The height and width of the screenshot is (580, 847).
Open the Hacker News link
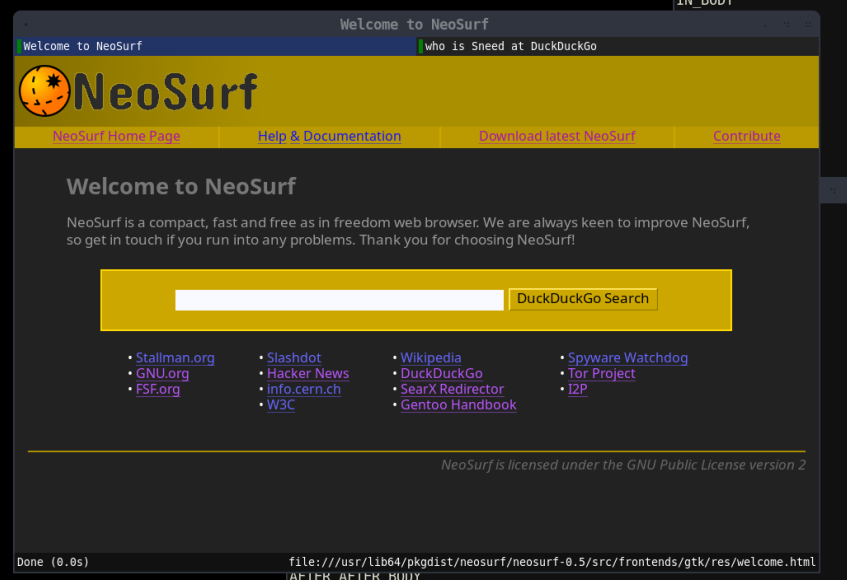(308, 373)
